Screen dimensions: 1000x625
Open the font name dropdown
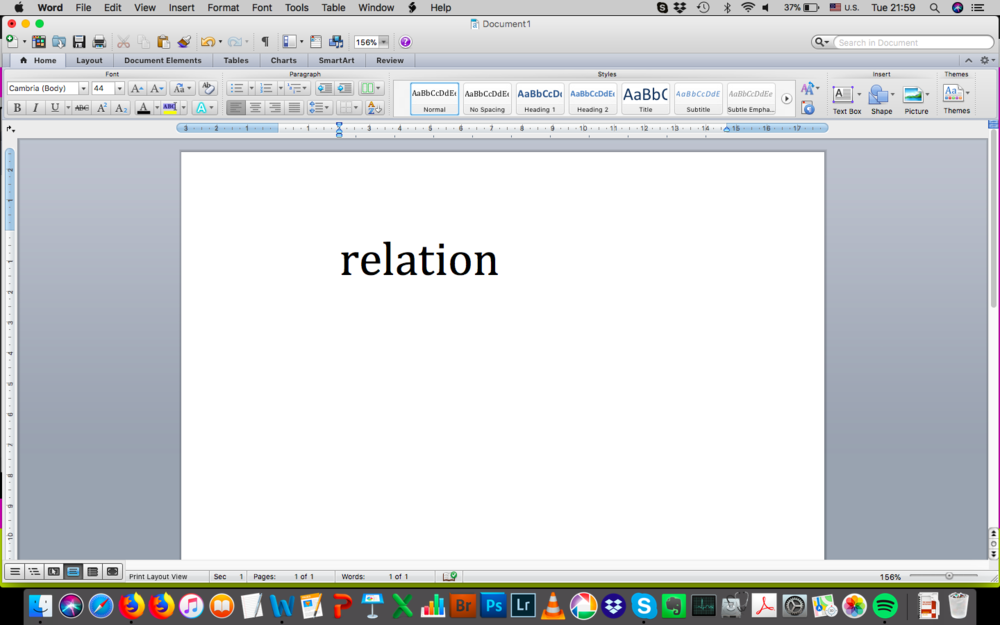tap(83, 89)
